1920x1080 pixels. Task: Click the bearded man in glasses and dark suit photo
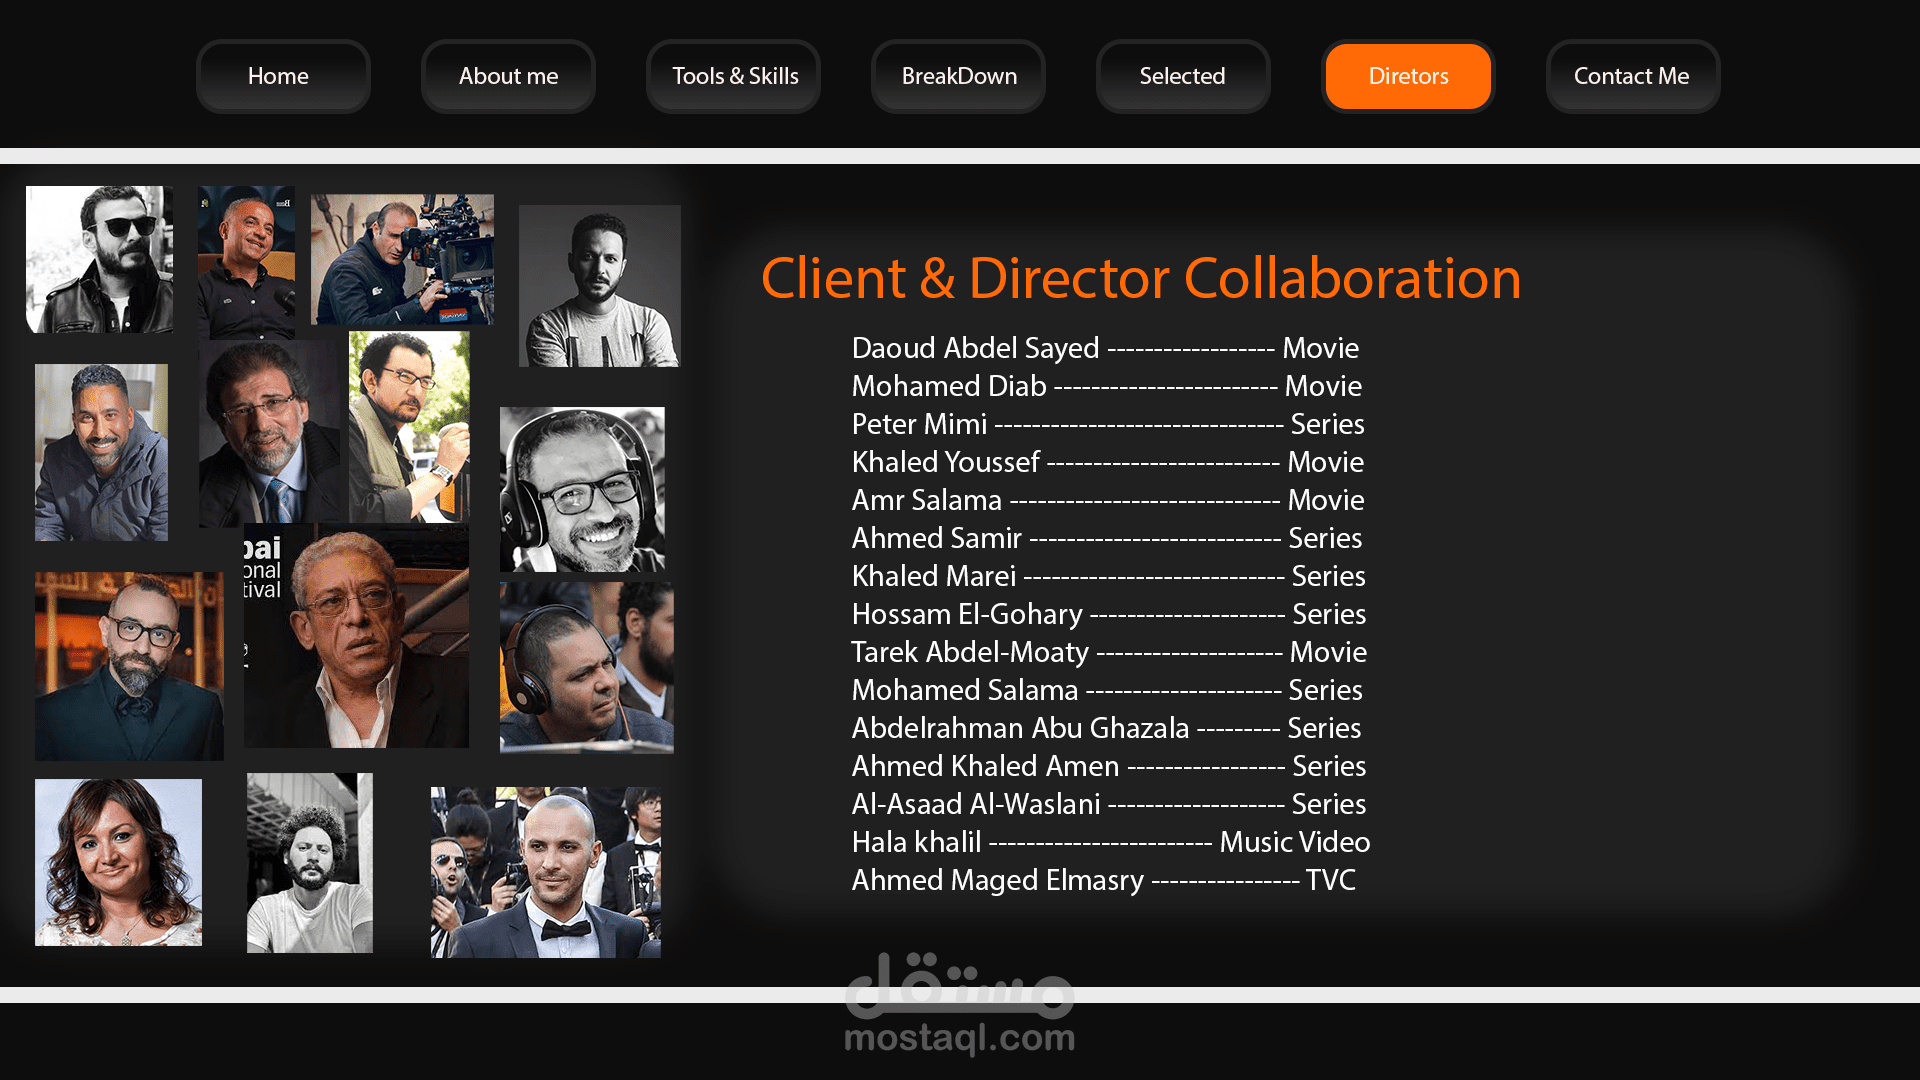coord(129,666)
